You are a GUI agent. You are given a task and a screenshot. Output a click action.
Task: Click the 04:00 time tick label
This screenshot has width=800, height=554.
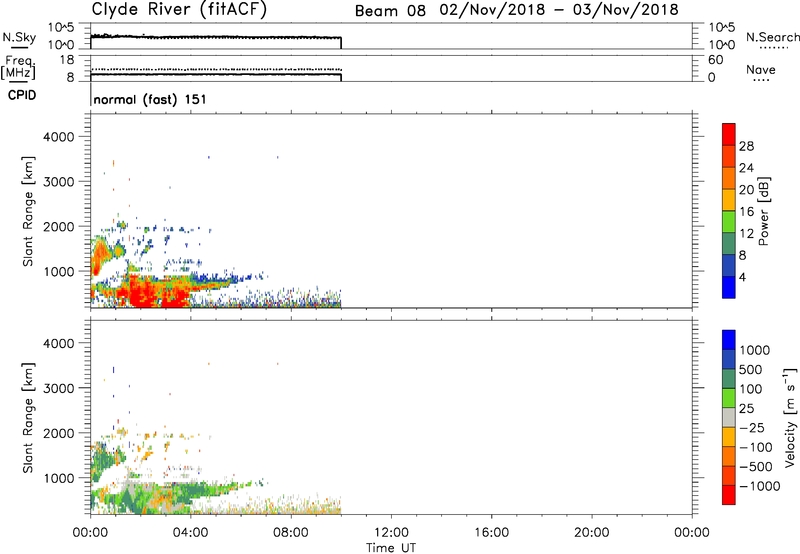(190, 533)
